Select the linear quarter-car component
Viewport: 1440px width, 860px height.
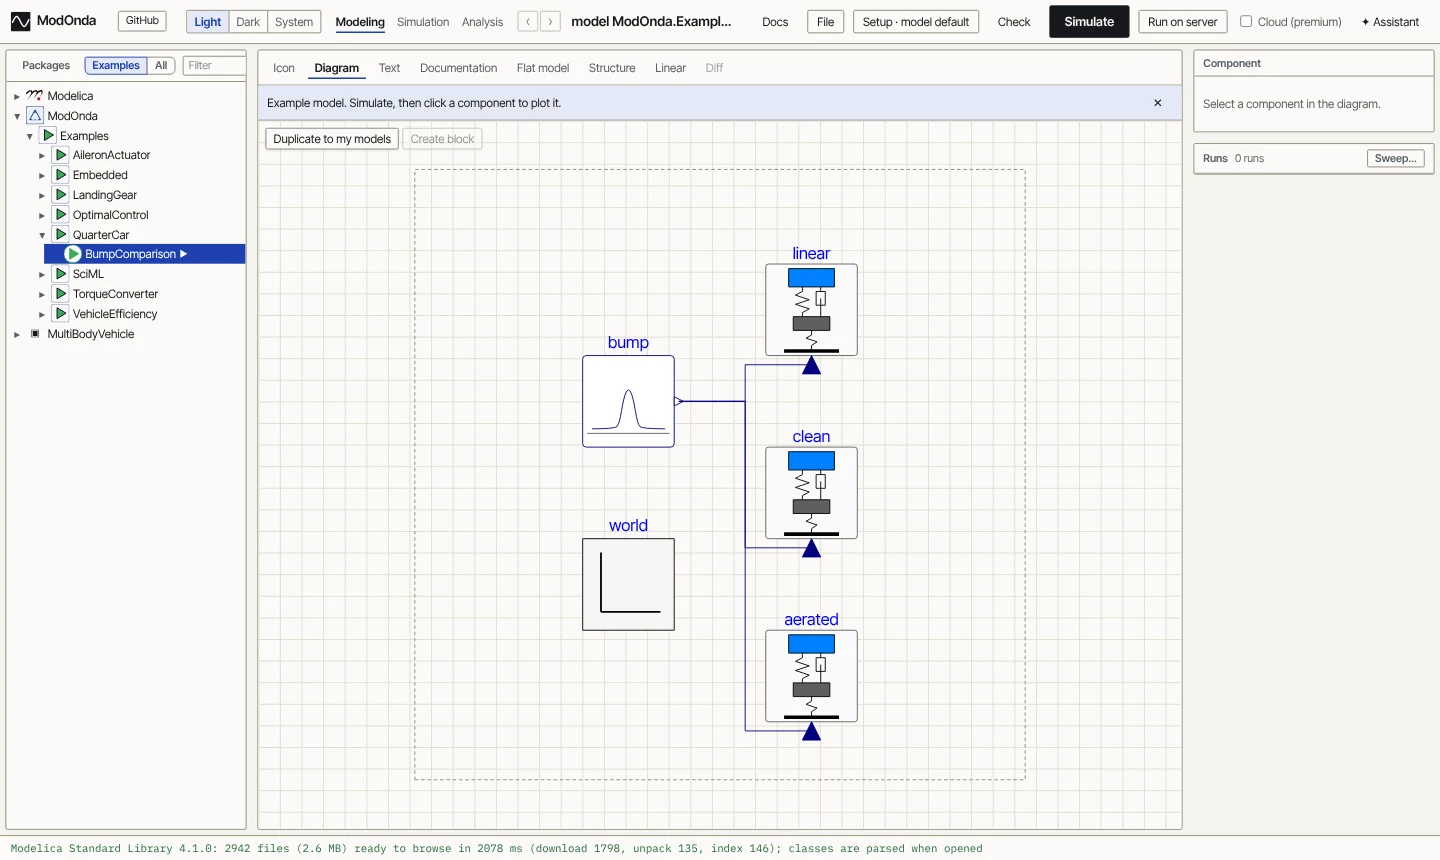[x=811, y=310]
